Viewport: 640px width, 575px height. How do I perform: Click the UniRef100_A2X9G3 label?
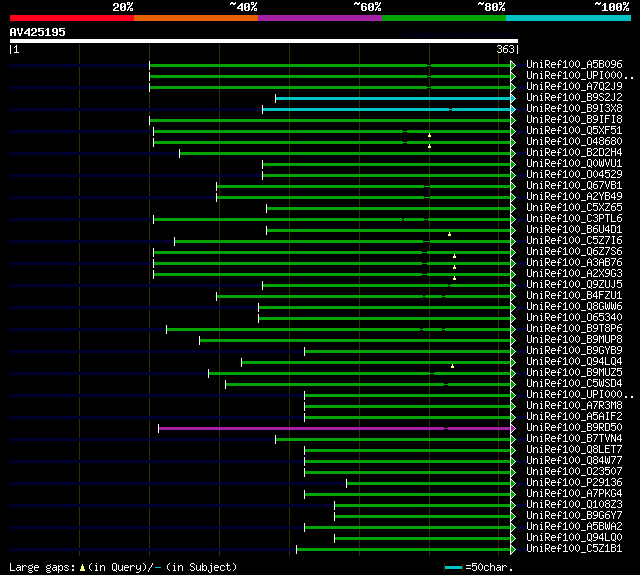[x=574, y=274]
